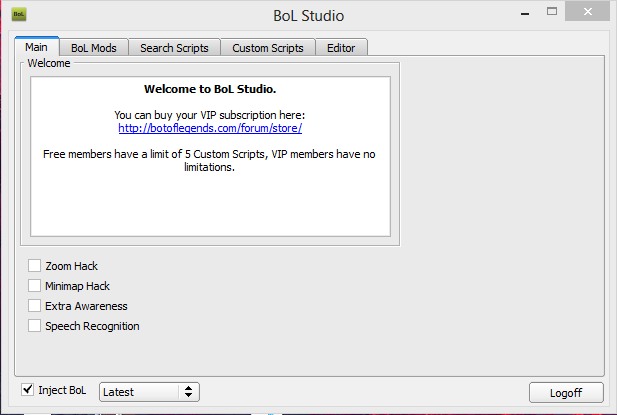Click the Logoff button
617x415 pixels.
pyautogui.click(x=566, y=393)
